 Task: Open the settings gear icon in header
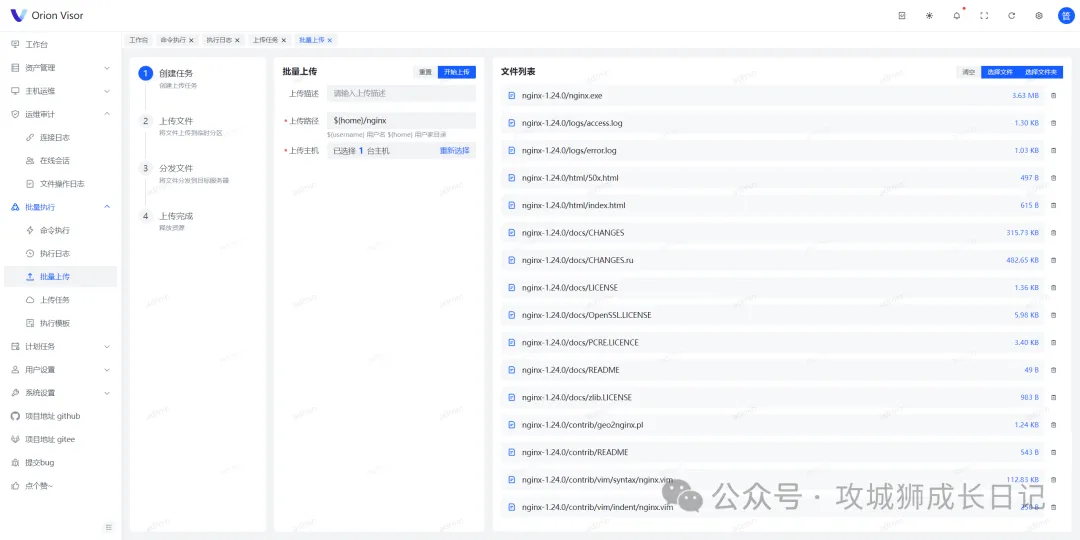[1039, 16]
